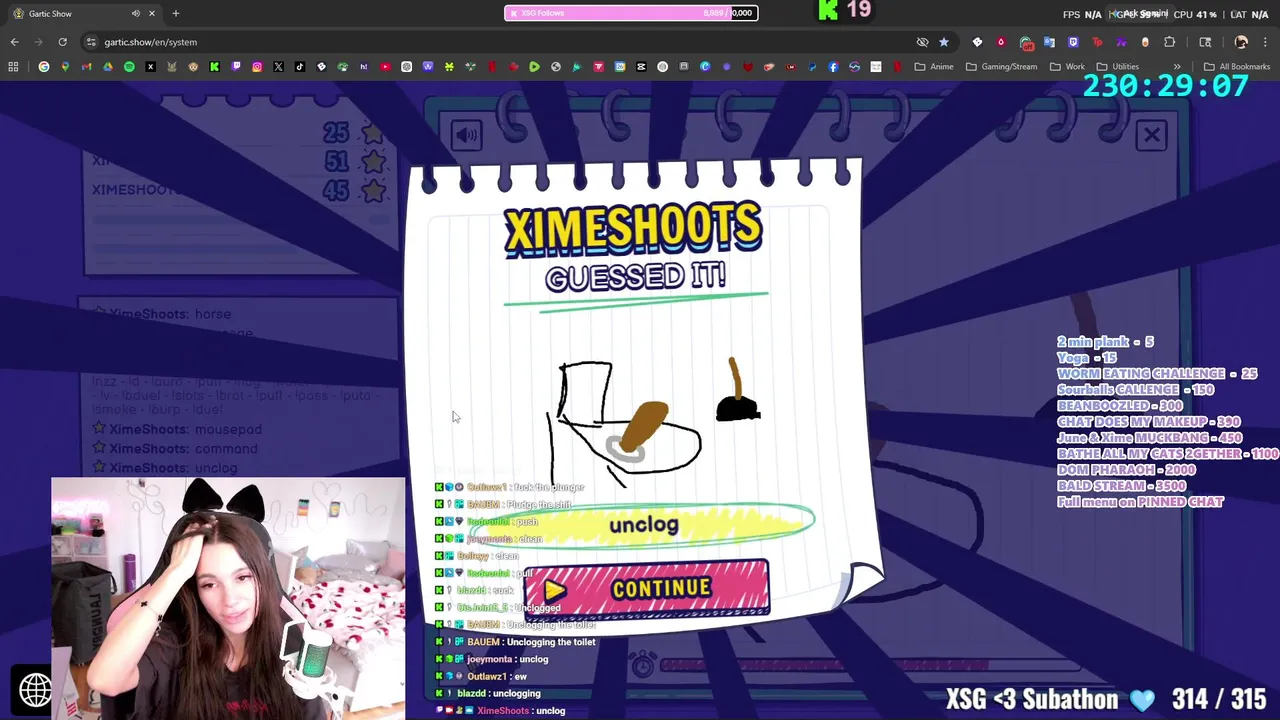Open the tab search button
The width and height of the screenshot is (1280, 720).
point(1205,42)
